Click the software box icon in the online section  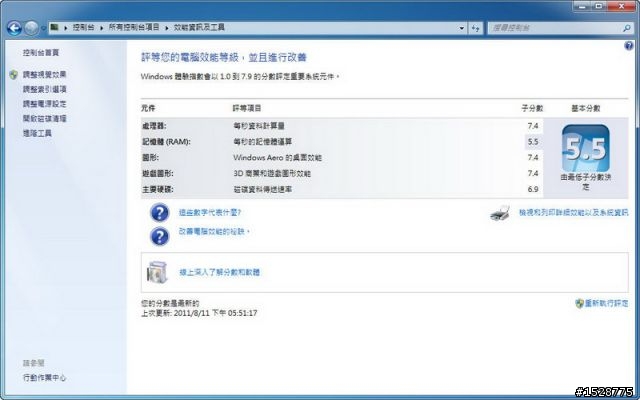click(x=157, y=272)
